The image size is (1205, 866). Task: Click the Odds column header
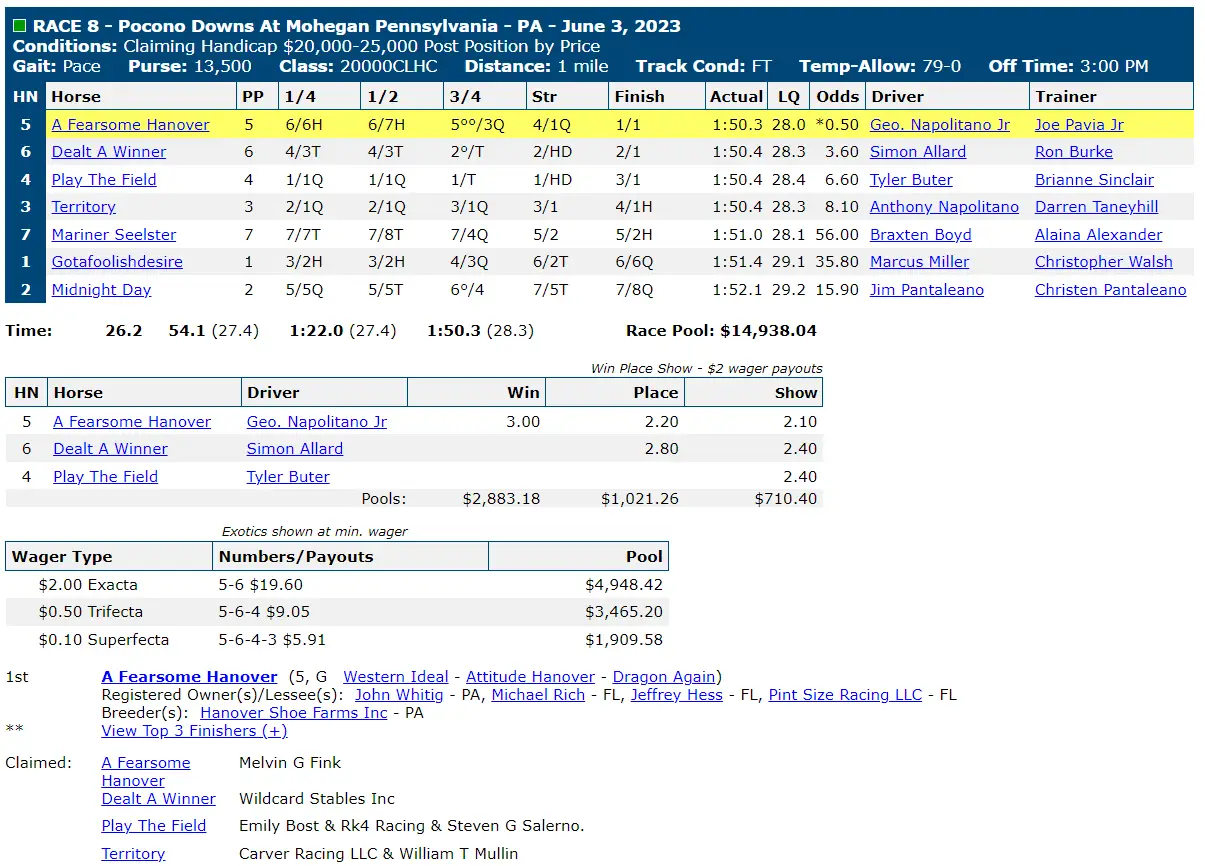(837, 97)
